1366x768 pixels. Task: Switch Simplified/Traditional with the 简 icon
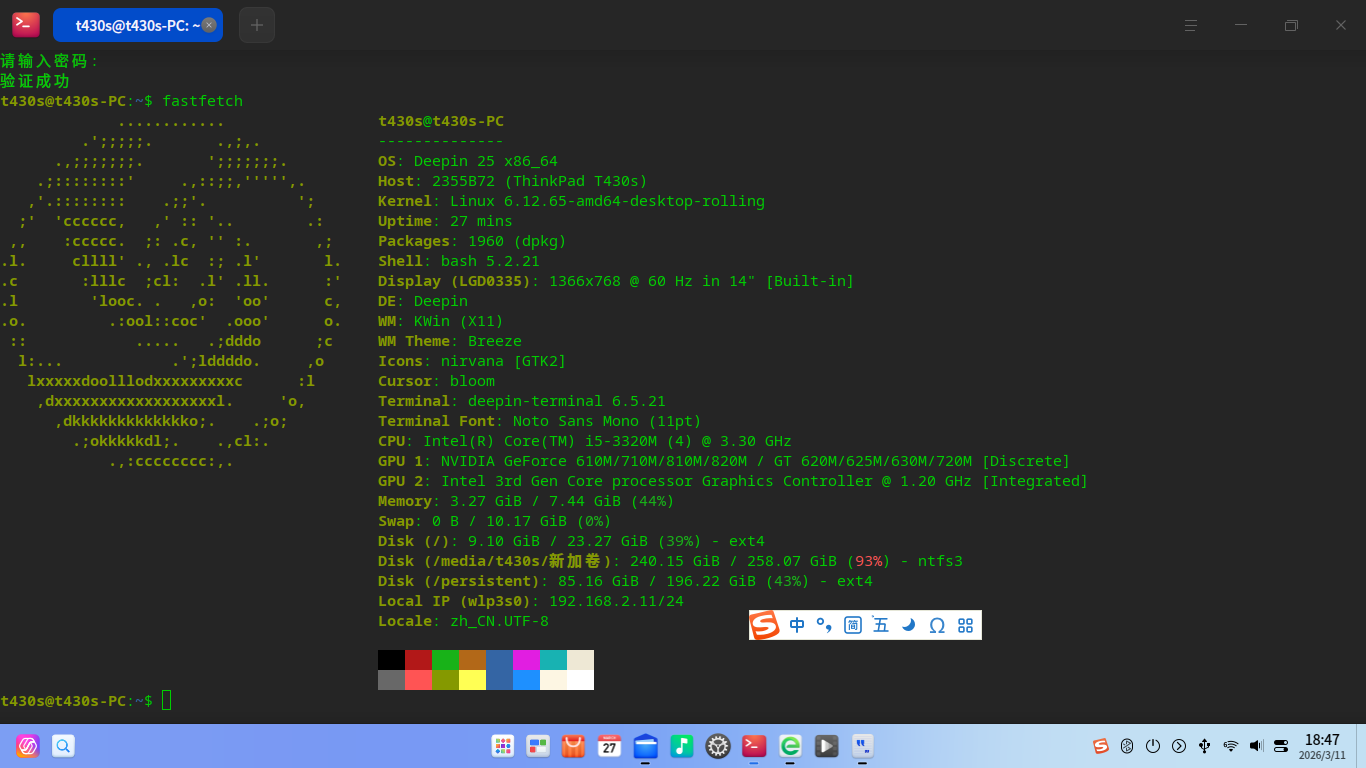pyautogui.click(x=852, y=625)
